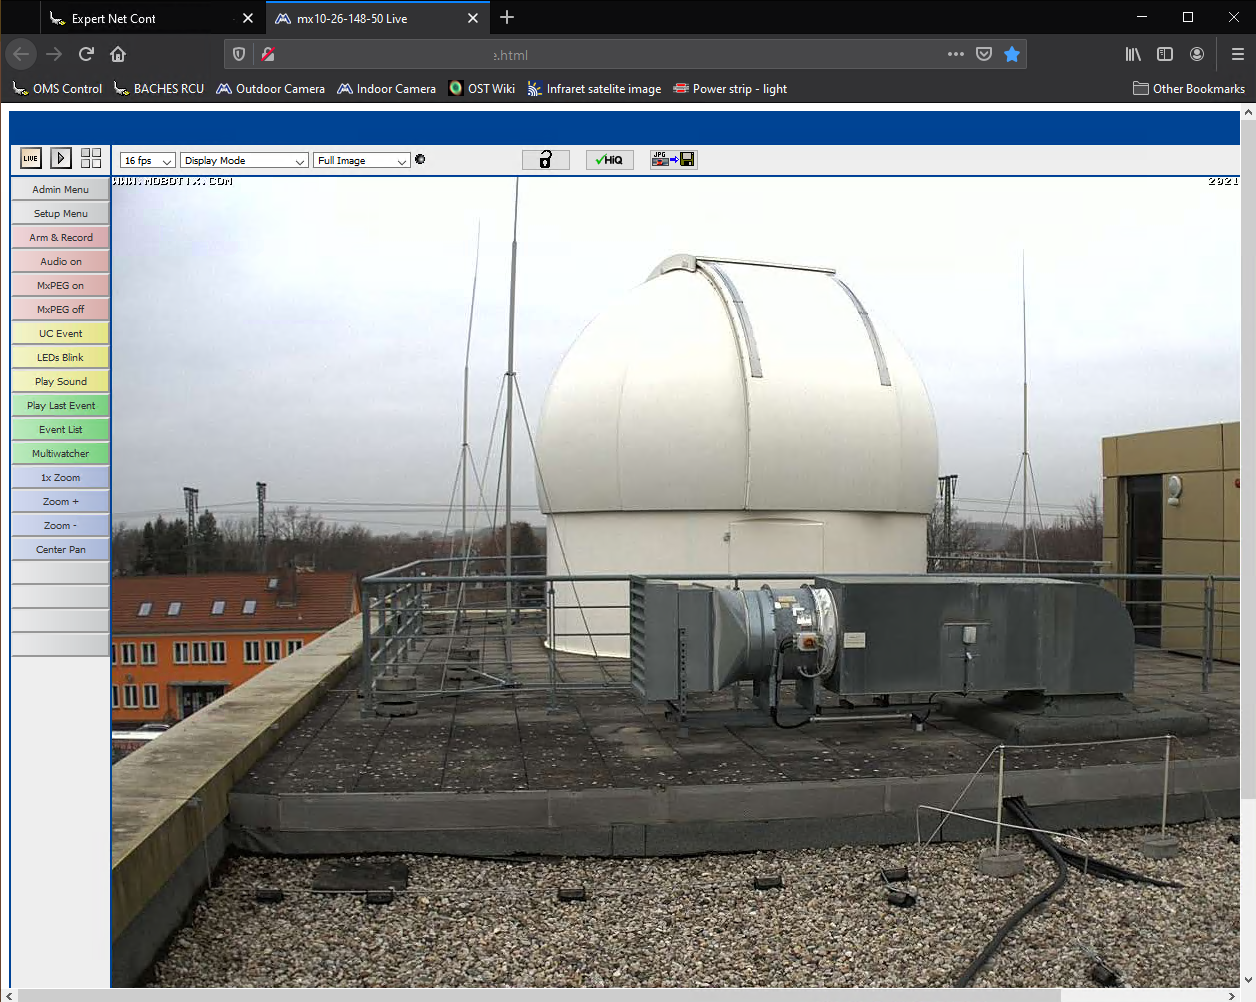
Task: Open the Admin Menu
Action: coord(60,190)
